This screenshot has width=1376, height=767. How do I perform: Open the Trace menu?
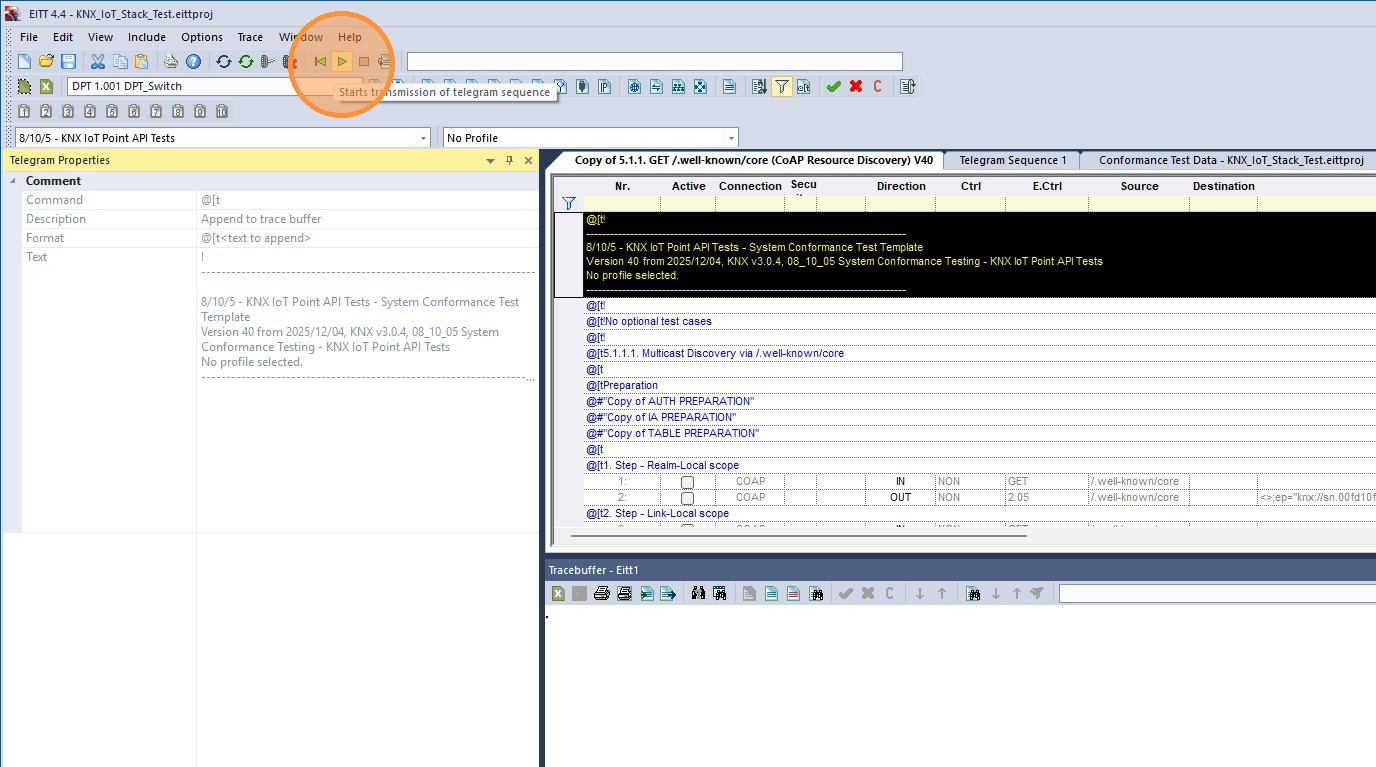(250, 37)
